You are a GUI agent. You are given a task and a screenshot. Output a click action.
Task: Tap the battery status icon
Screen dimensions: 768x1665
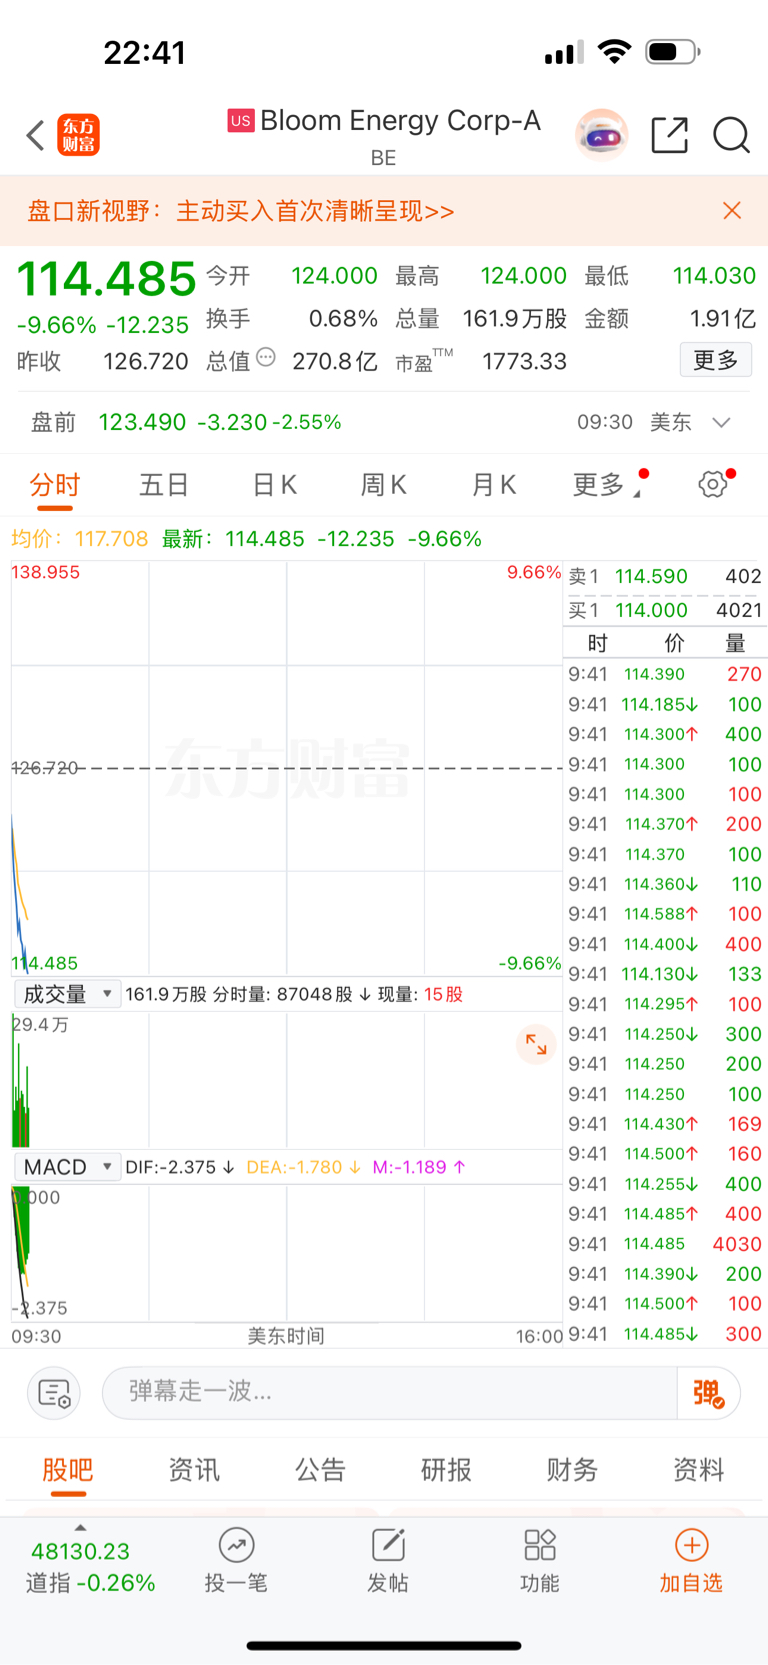click(x=673, y=51)
